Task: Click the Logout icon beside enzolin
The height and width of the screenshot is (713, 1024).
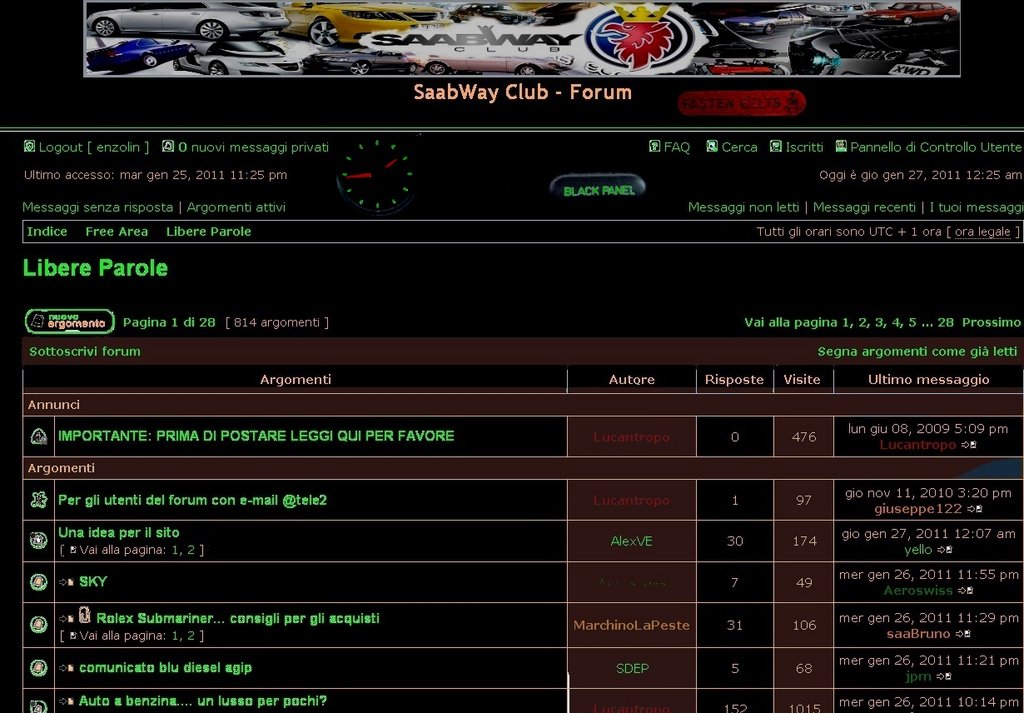Action: 29,146
